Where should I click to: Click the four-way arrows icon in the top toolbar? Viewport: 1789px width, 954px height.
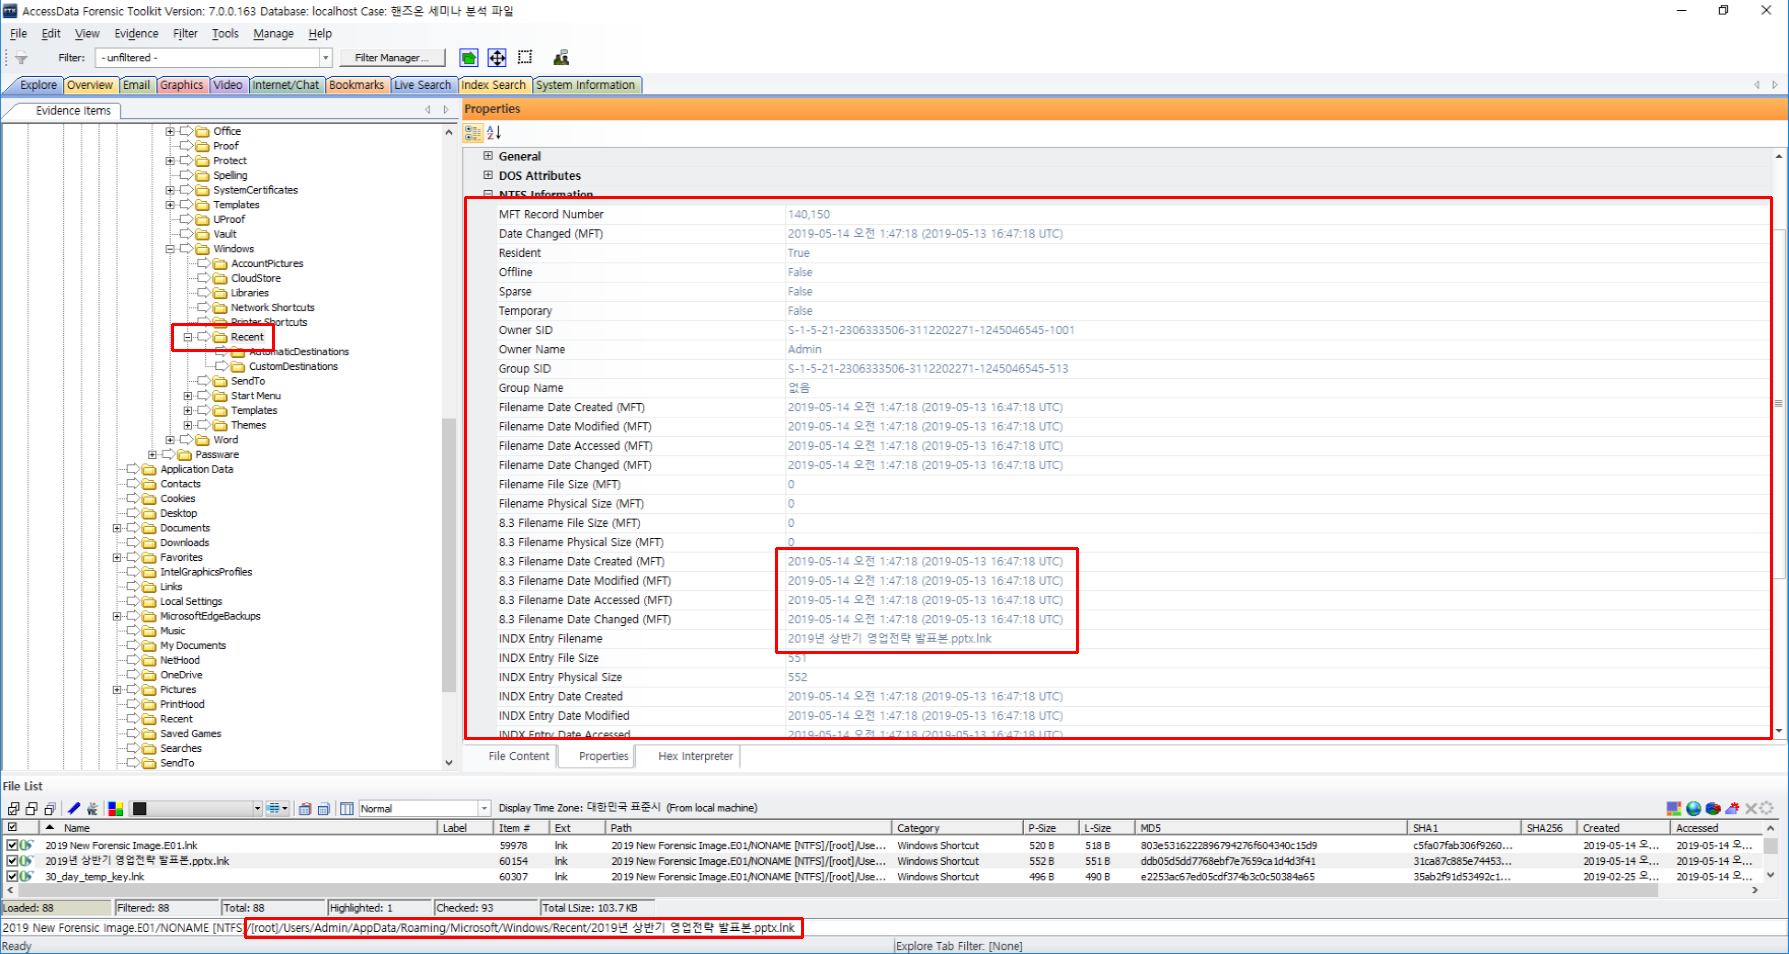pos(497,58)
